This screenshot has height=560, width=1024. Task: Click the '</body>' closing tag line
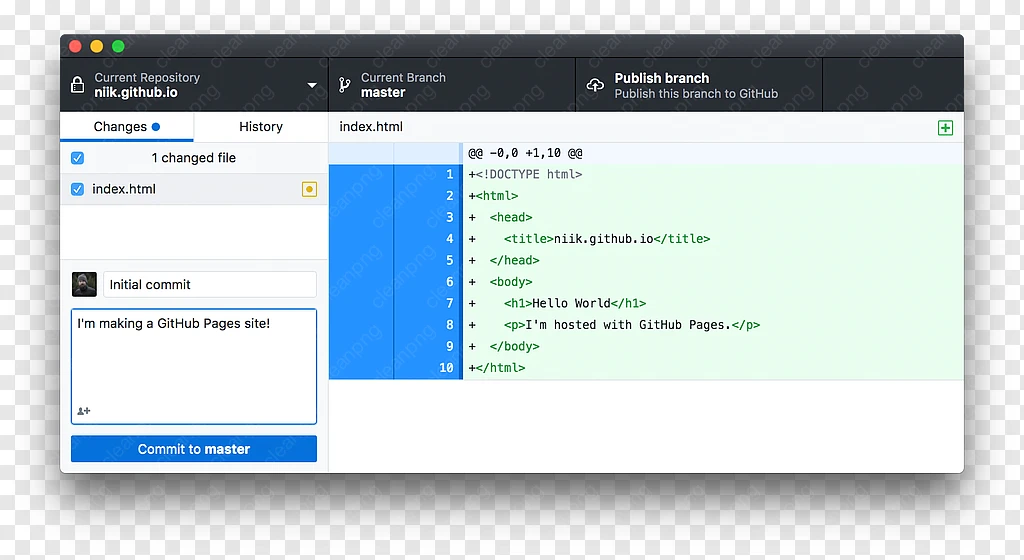point(515,347)
